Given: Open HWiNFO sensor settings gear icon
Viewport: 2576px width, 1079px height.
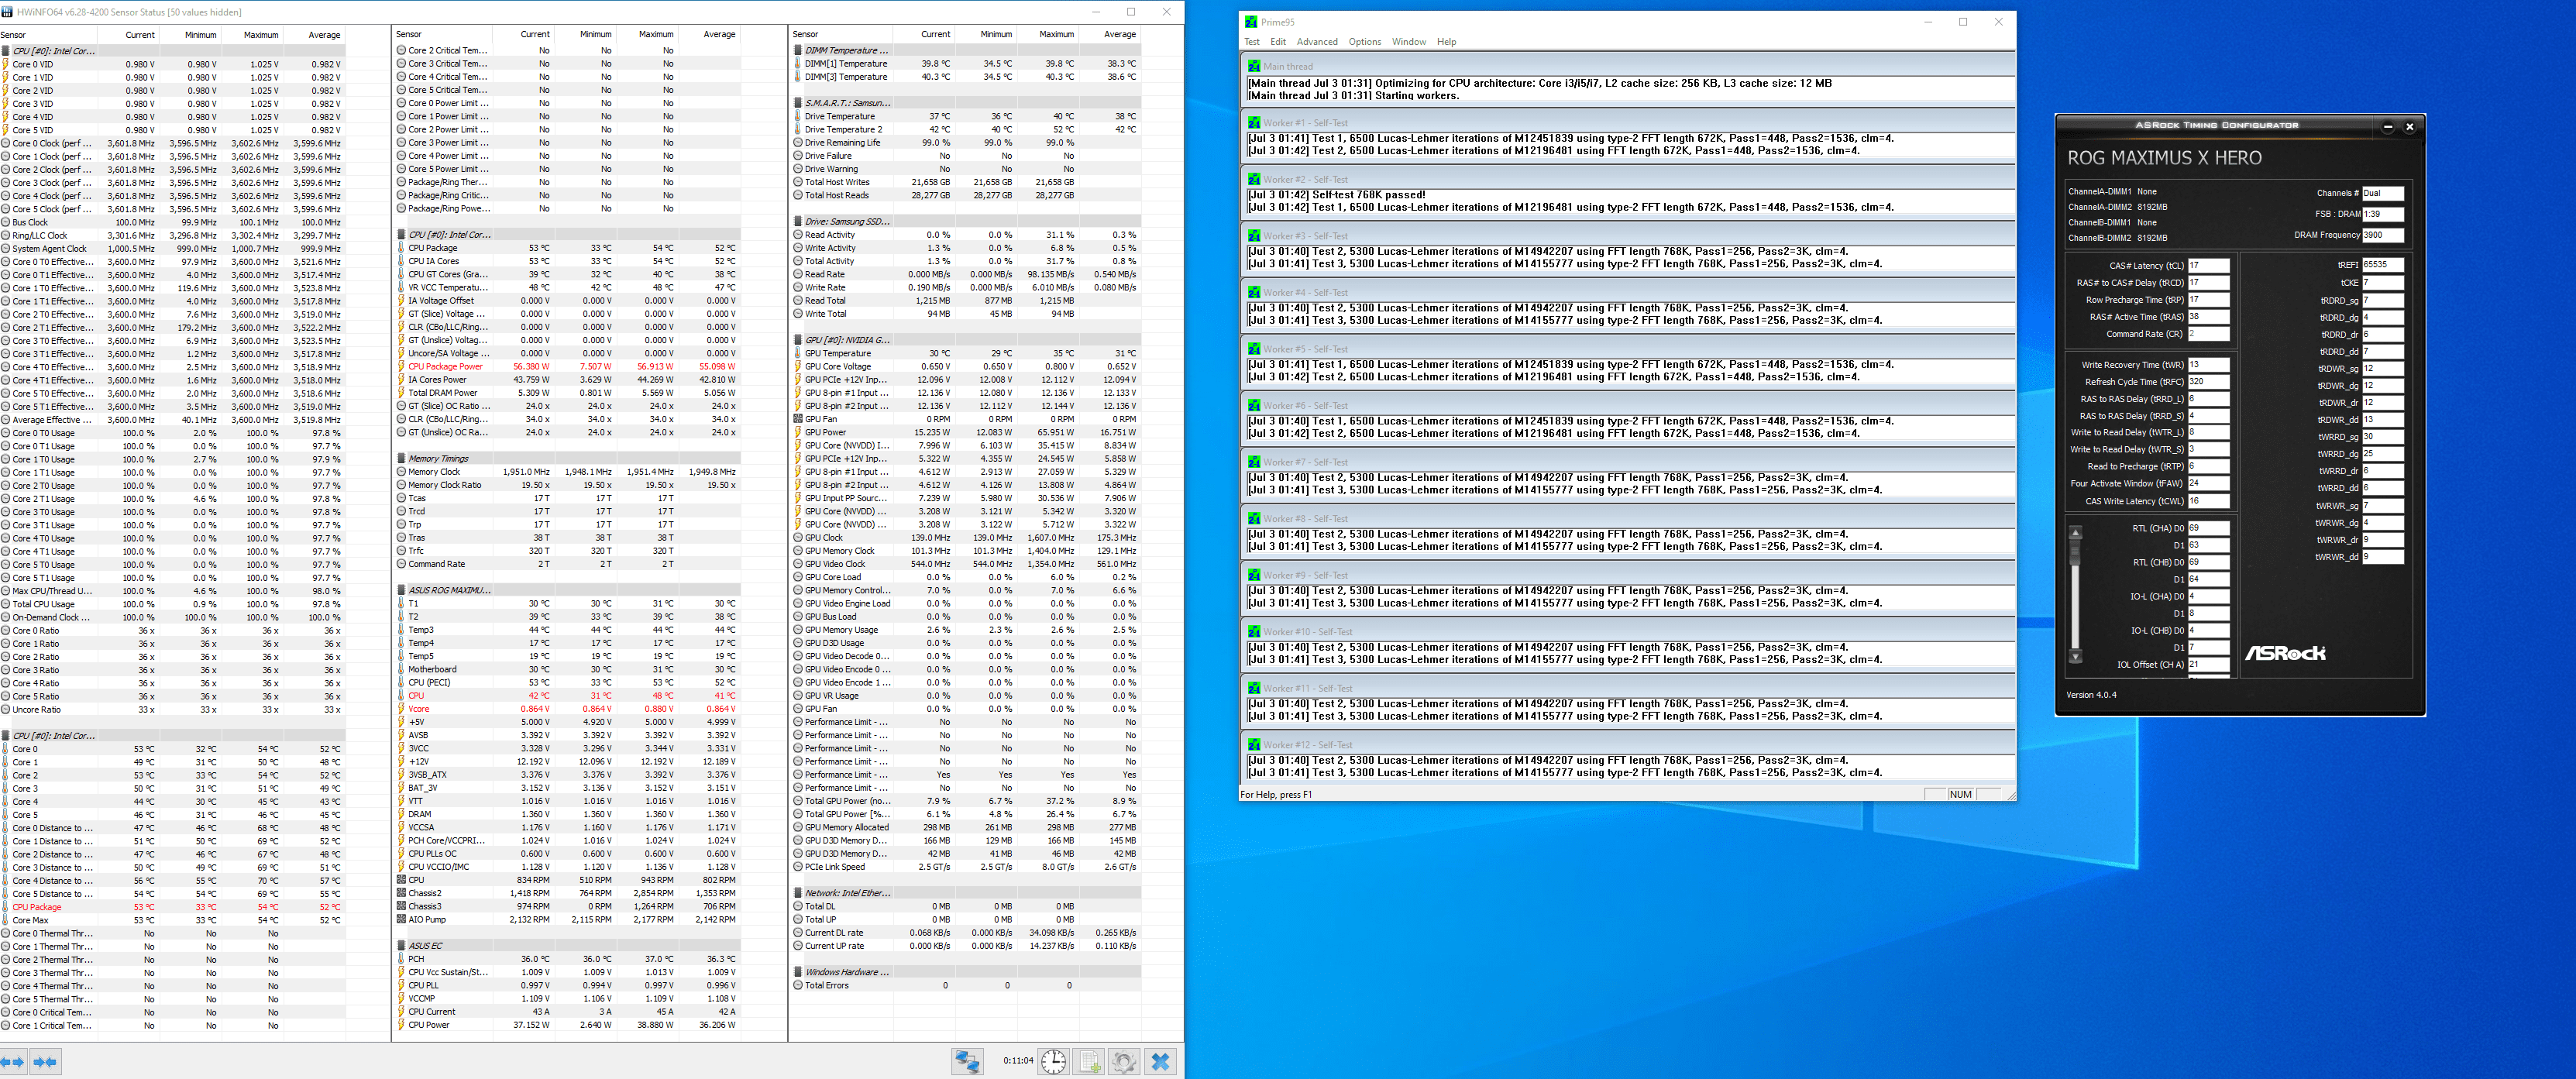Looking at the screenshot, I should [1124, 1061].
